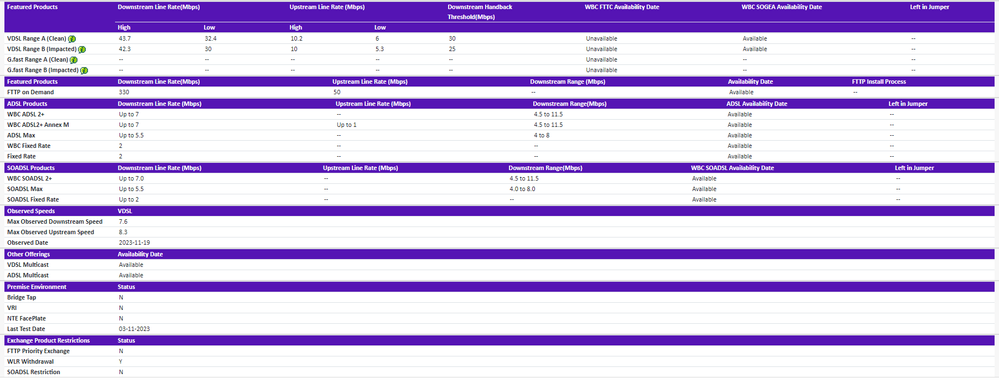Click the WBC SOADSL Availability Date header
The height and width of the screenshot is (381, 999).
(732, 168)
